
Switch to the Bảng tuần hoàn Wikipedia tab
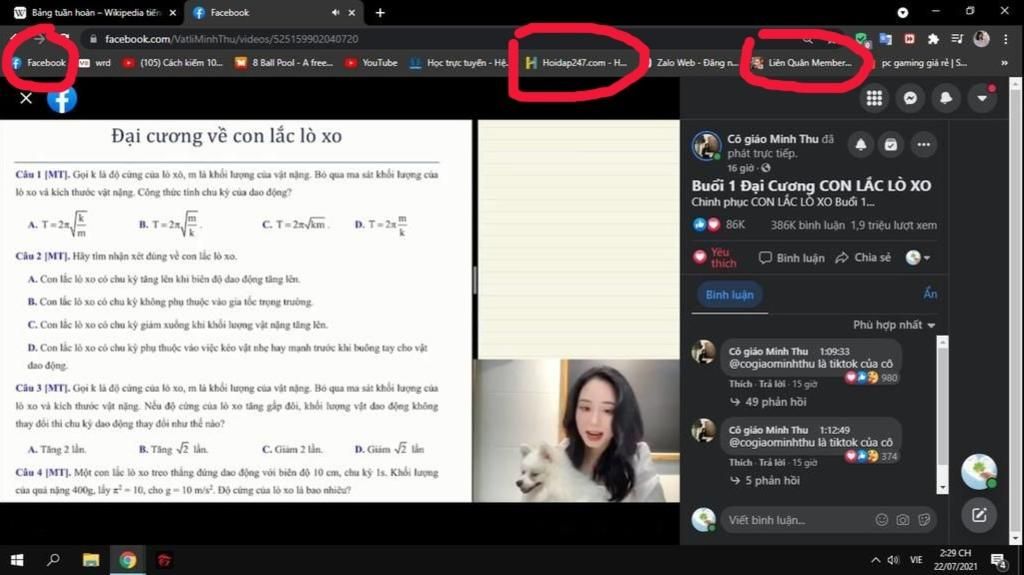pos(97,12)
